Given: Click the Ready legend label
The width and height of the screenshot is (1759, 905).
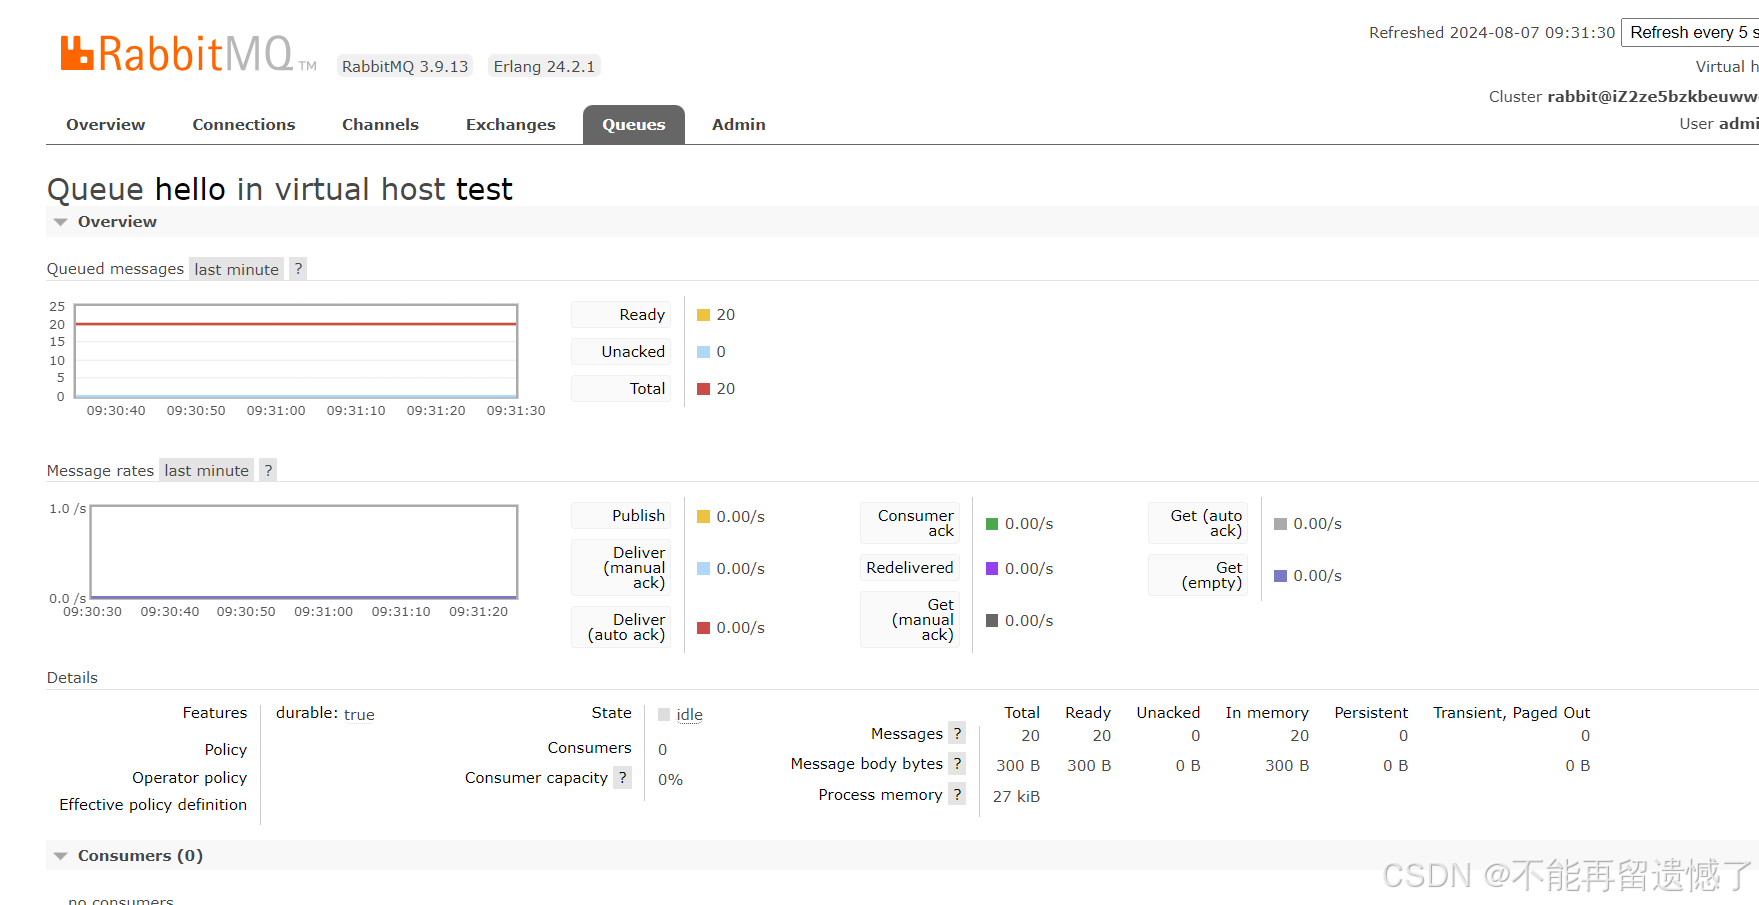Looking at the screenshot, I should (x=621, y=315).
